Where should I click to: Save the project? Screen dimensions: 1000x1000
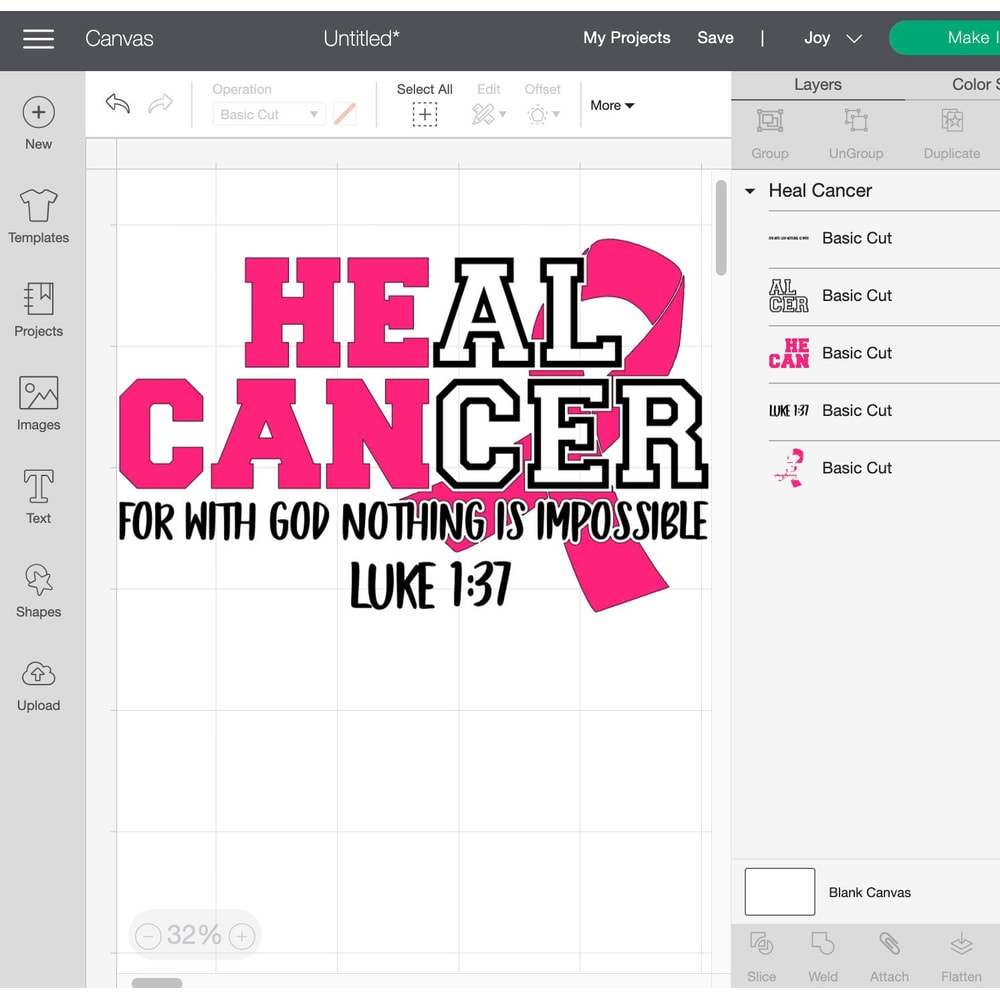(x=715, y=37)
